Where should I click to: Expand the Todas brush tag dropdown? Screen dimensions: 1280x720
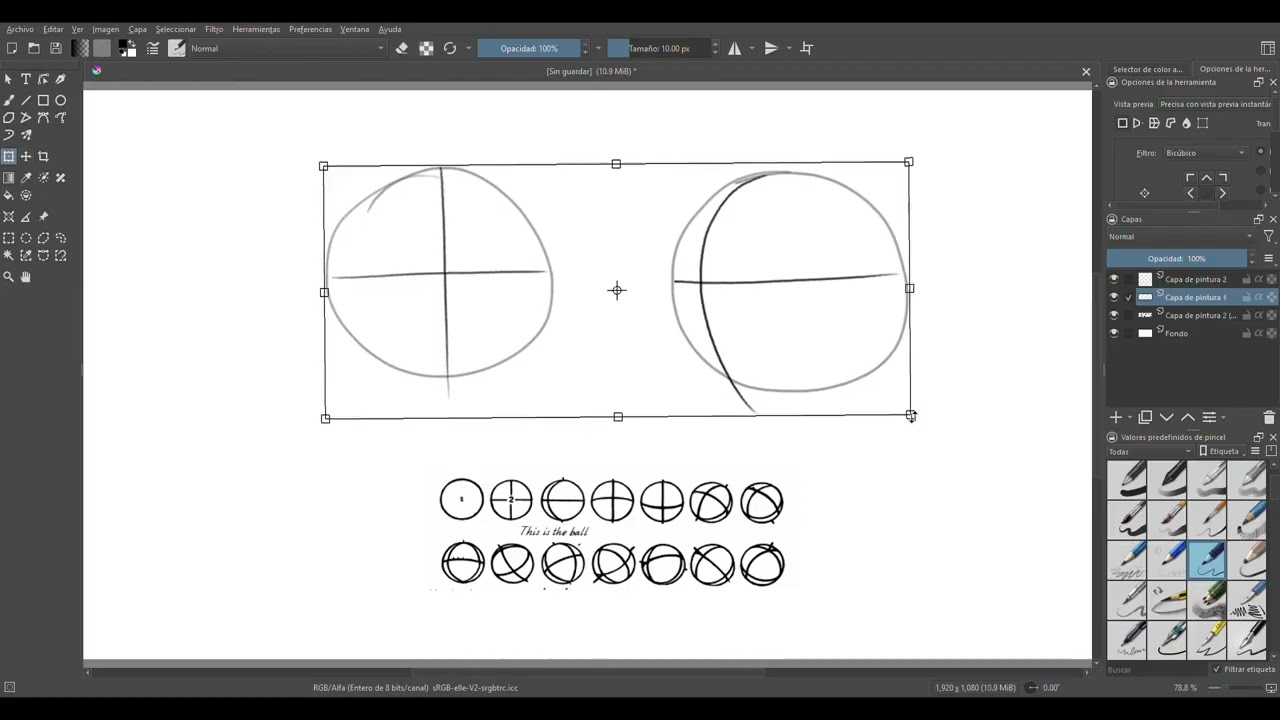point(1150,451)
